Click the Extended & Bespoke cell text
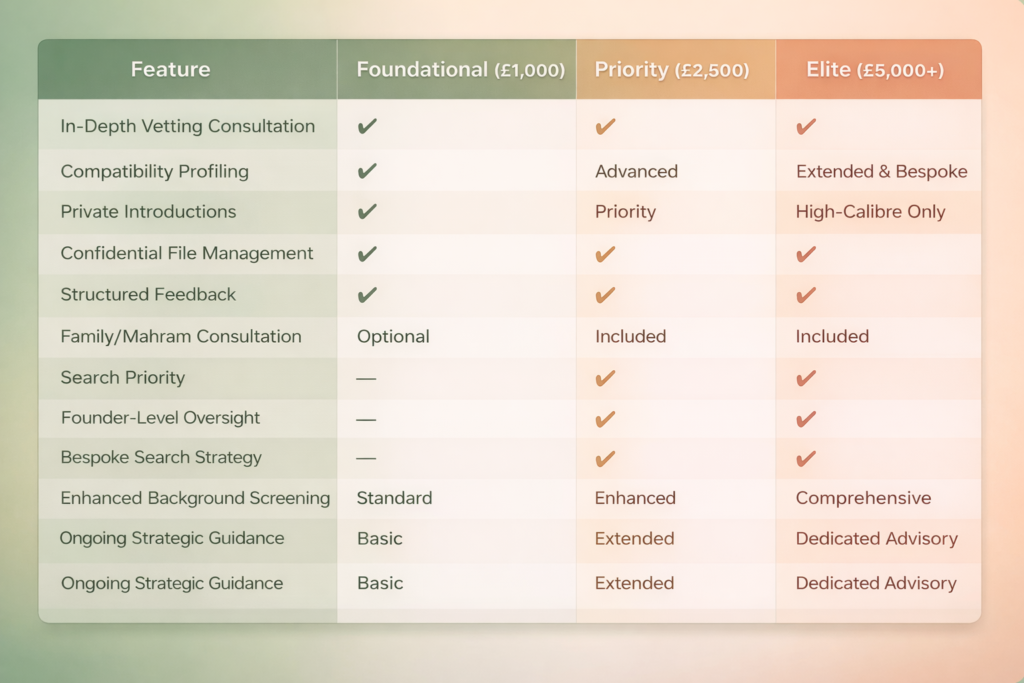The image size is (1024, 683). pyautogui.click(x=881, y=171)
